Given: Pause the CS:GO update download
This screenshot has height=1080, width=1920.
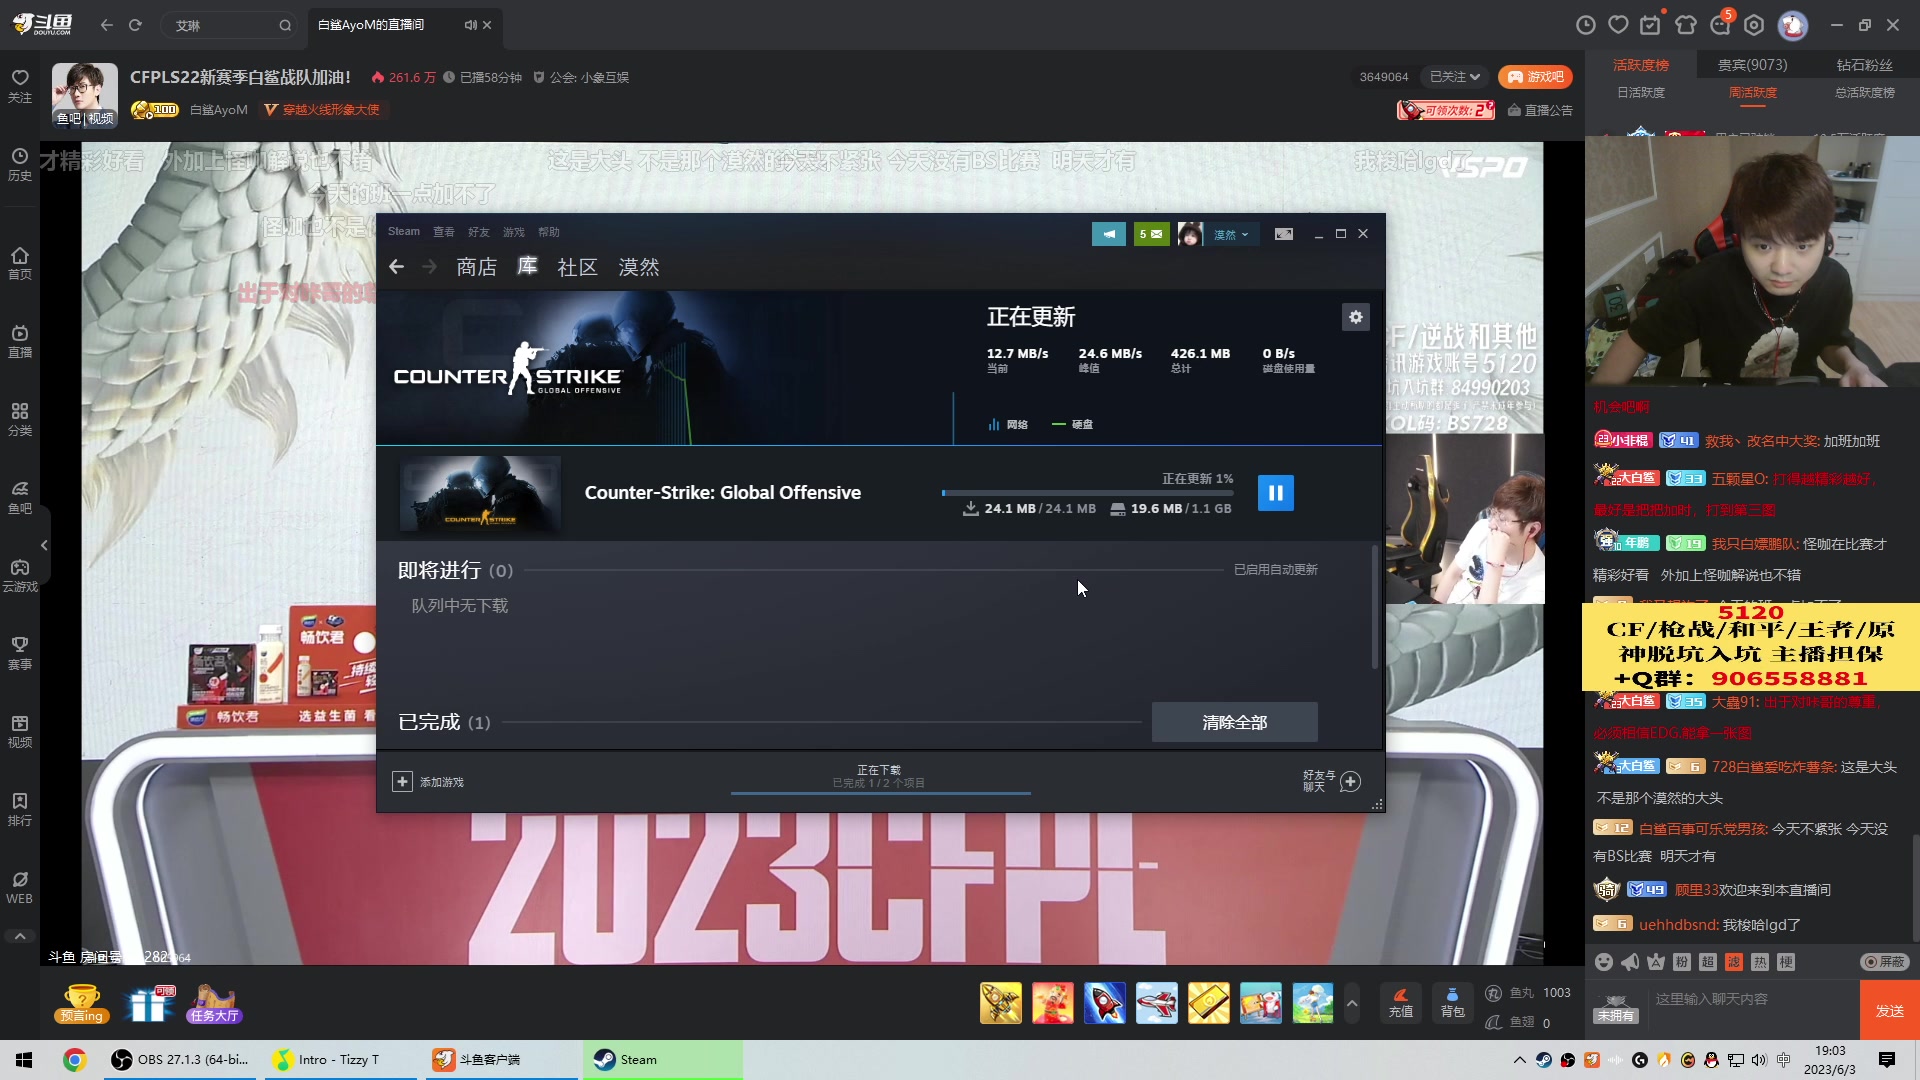Looking at the screenshot, I should coord(1275,492).
